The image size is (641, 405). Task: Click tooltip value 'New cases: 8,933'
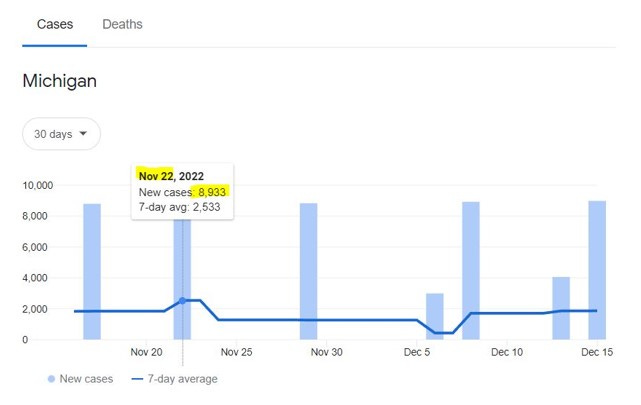click(x=182, y=192)
